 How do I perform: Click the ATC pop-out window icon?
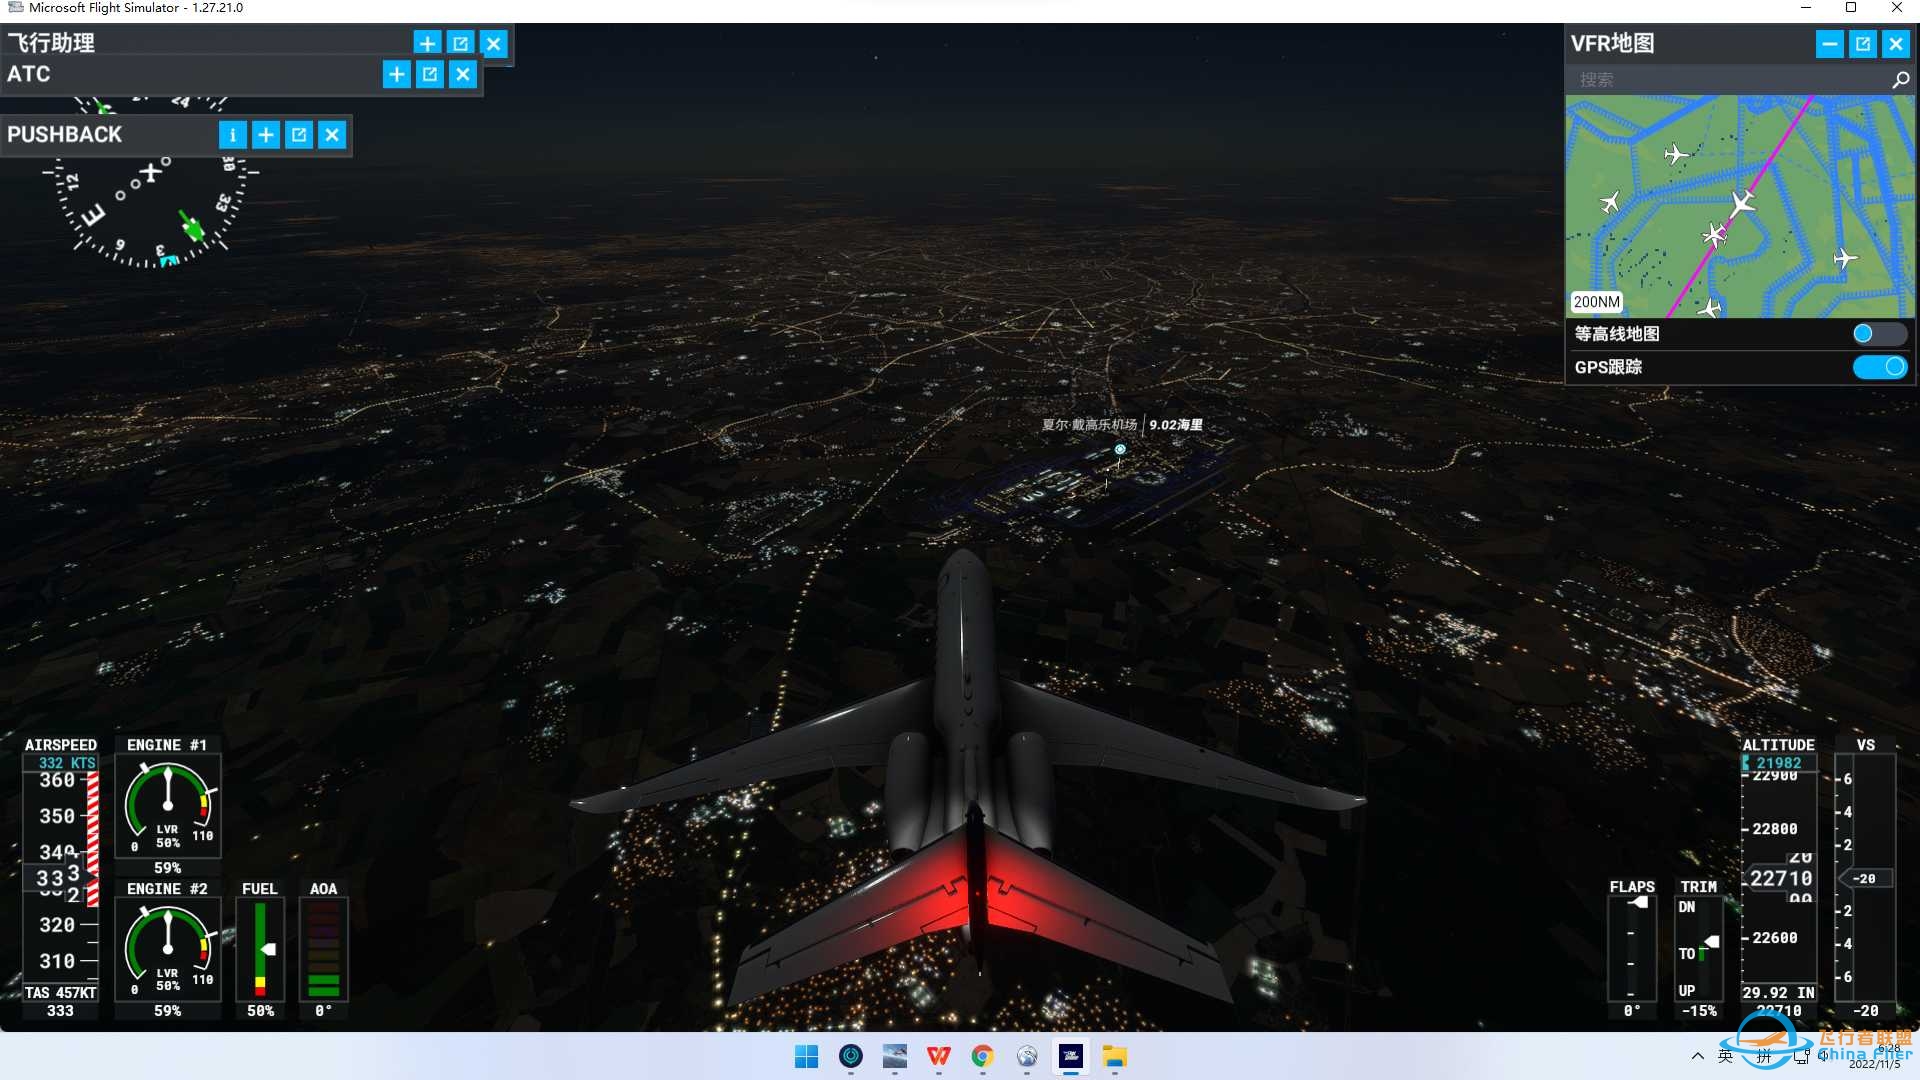coord(431,74)
